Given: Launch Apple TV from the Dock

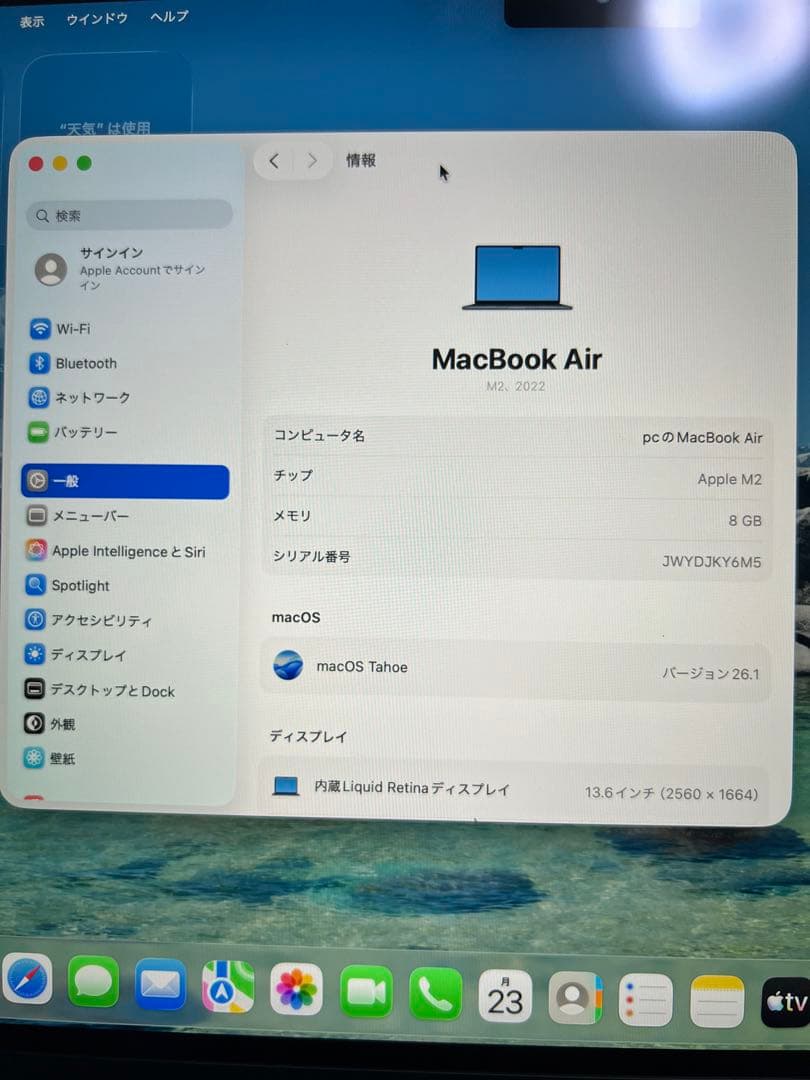Looking at the screenshot, I should (786, 1003).
